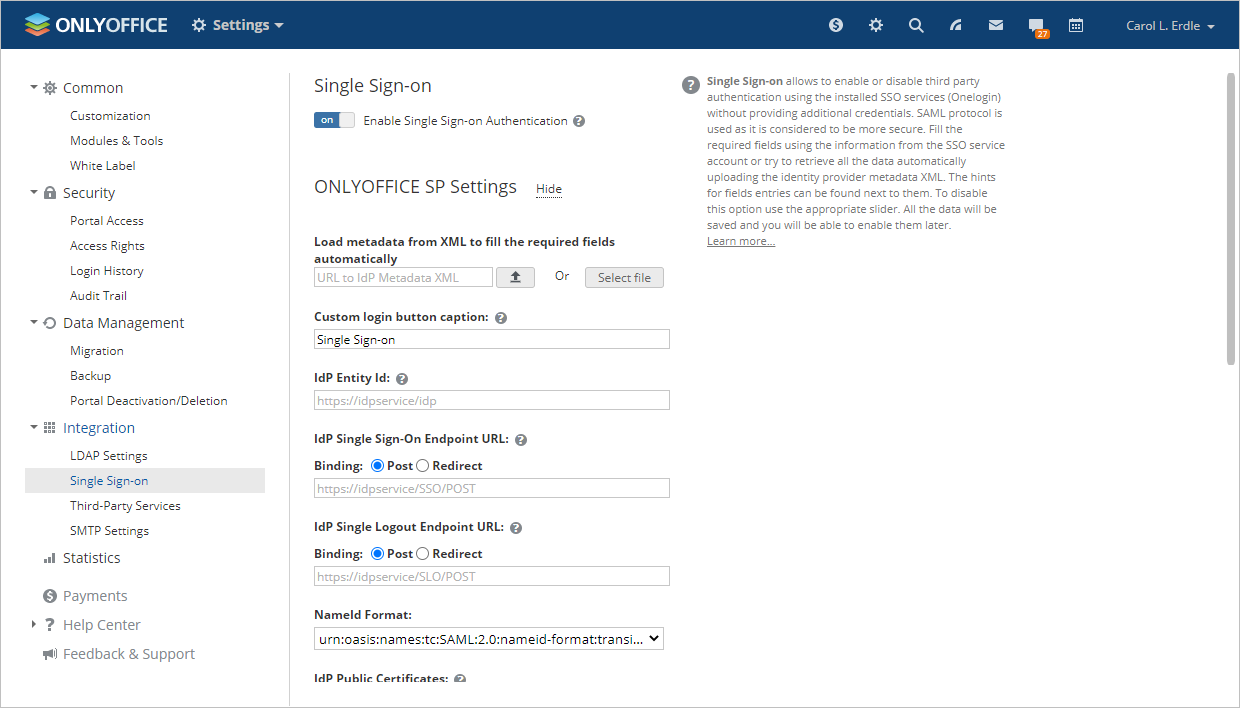The image size is (1240, 708).
Task: Click the Help Center question mark icon
Action: (50, 625)
